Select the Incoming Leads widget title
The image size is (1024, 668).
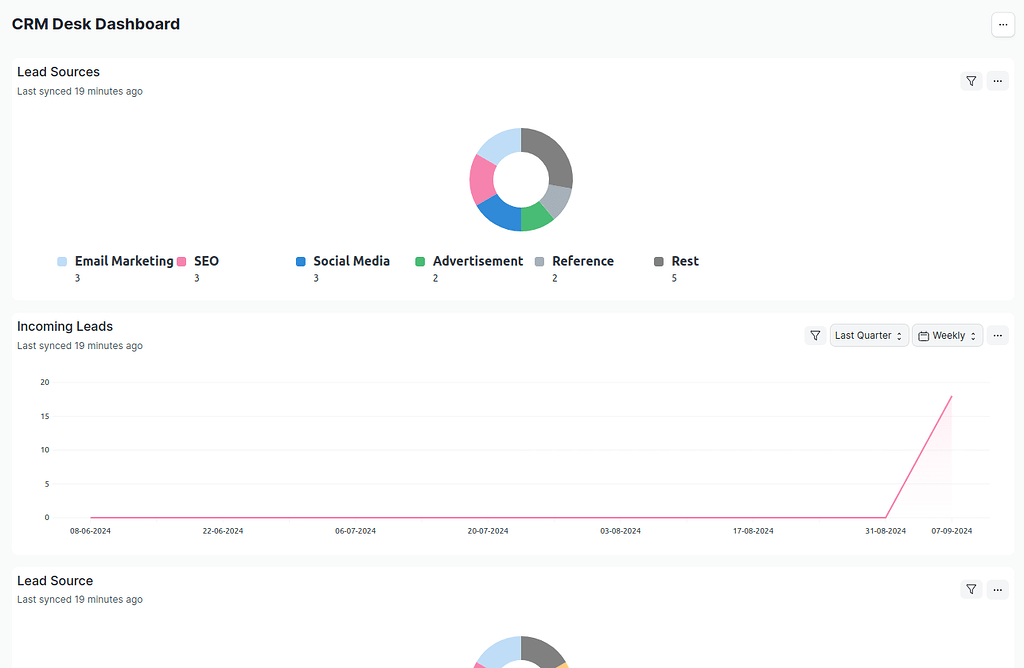point(64,326)
